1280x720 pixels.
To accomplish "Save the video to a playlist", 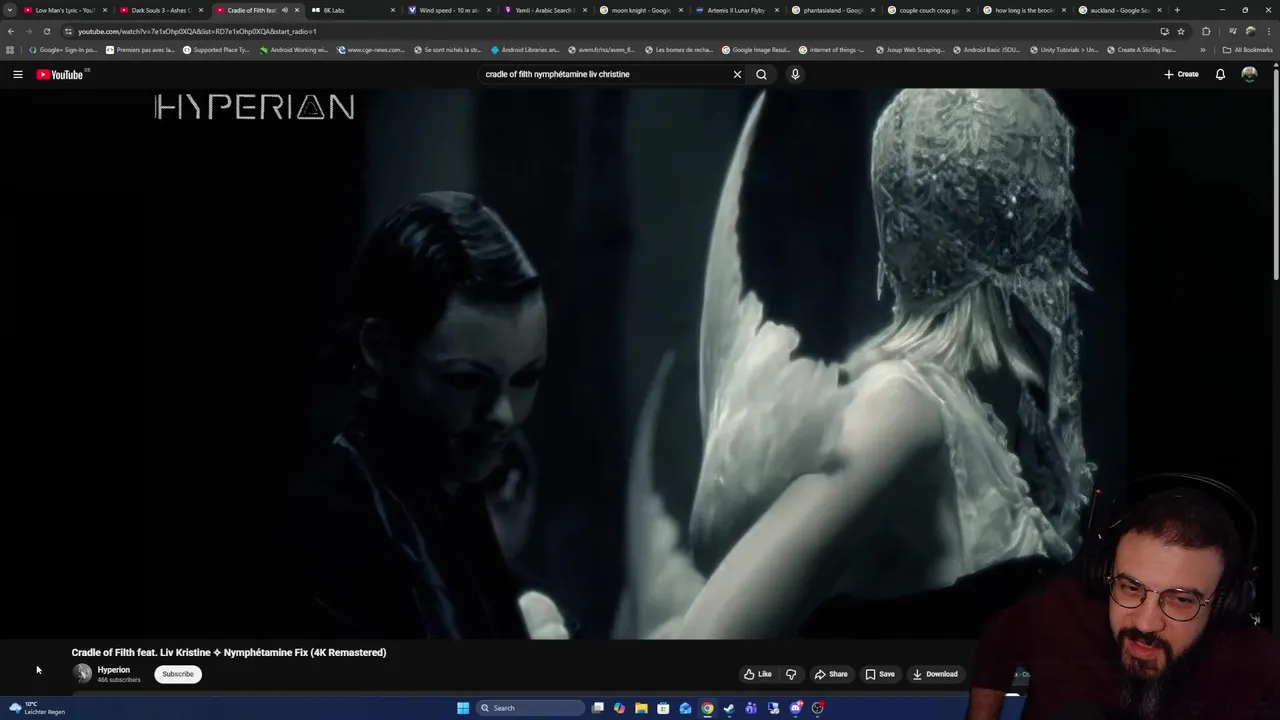I will 880,674.
